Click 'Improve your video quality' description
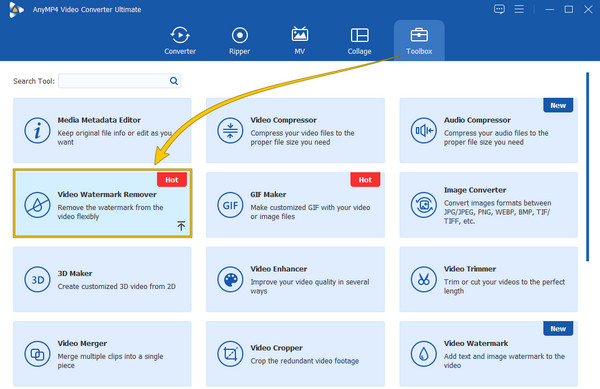This screenshot has width=600, height=389. (x=310, y=286)
